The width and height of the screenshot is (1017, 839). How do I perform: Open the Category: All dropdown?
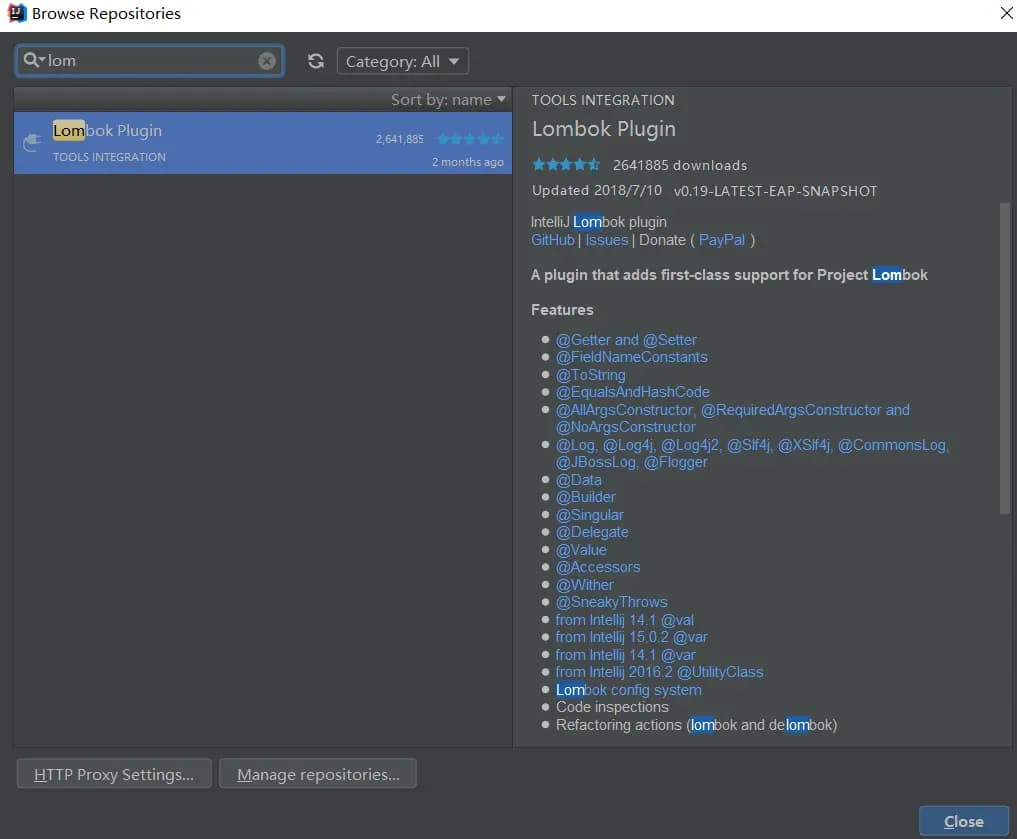tap(402, 62)
